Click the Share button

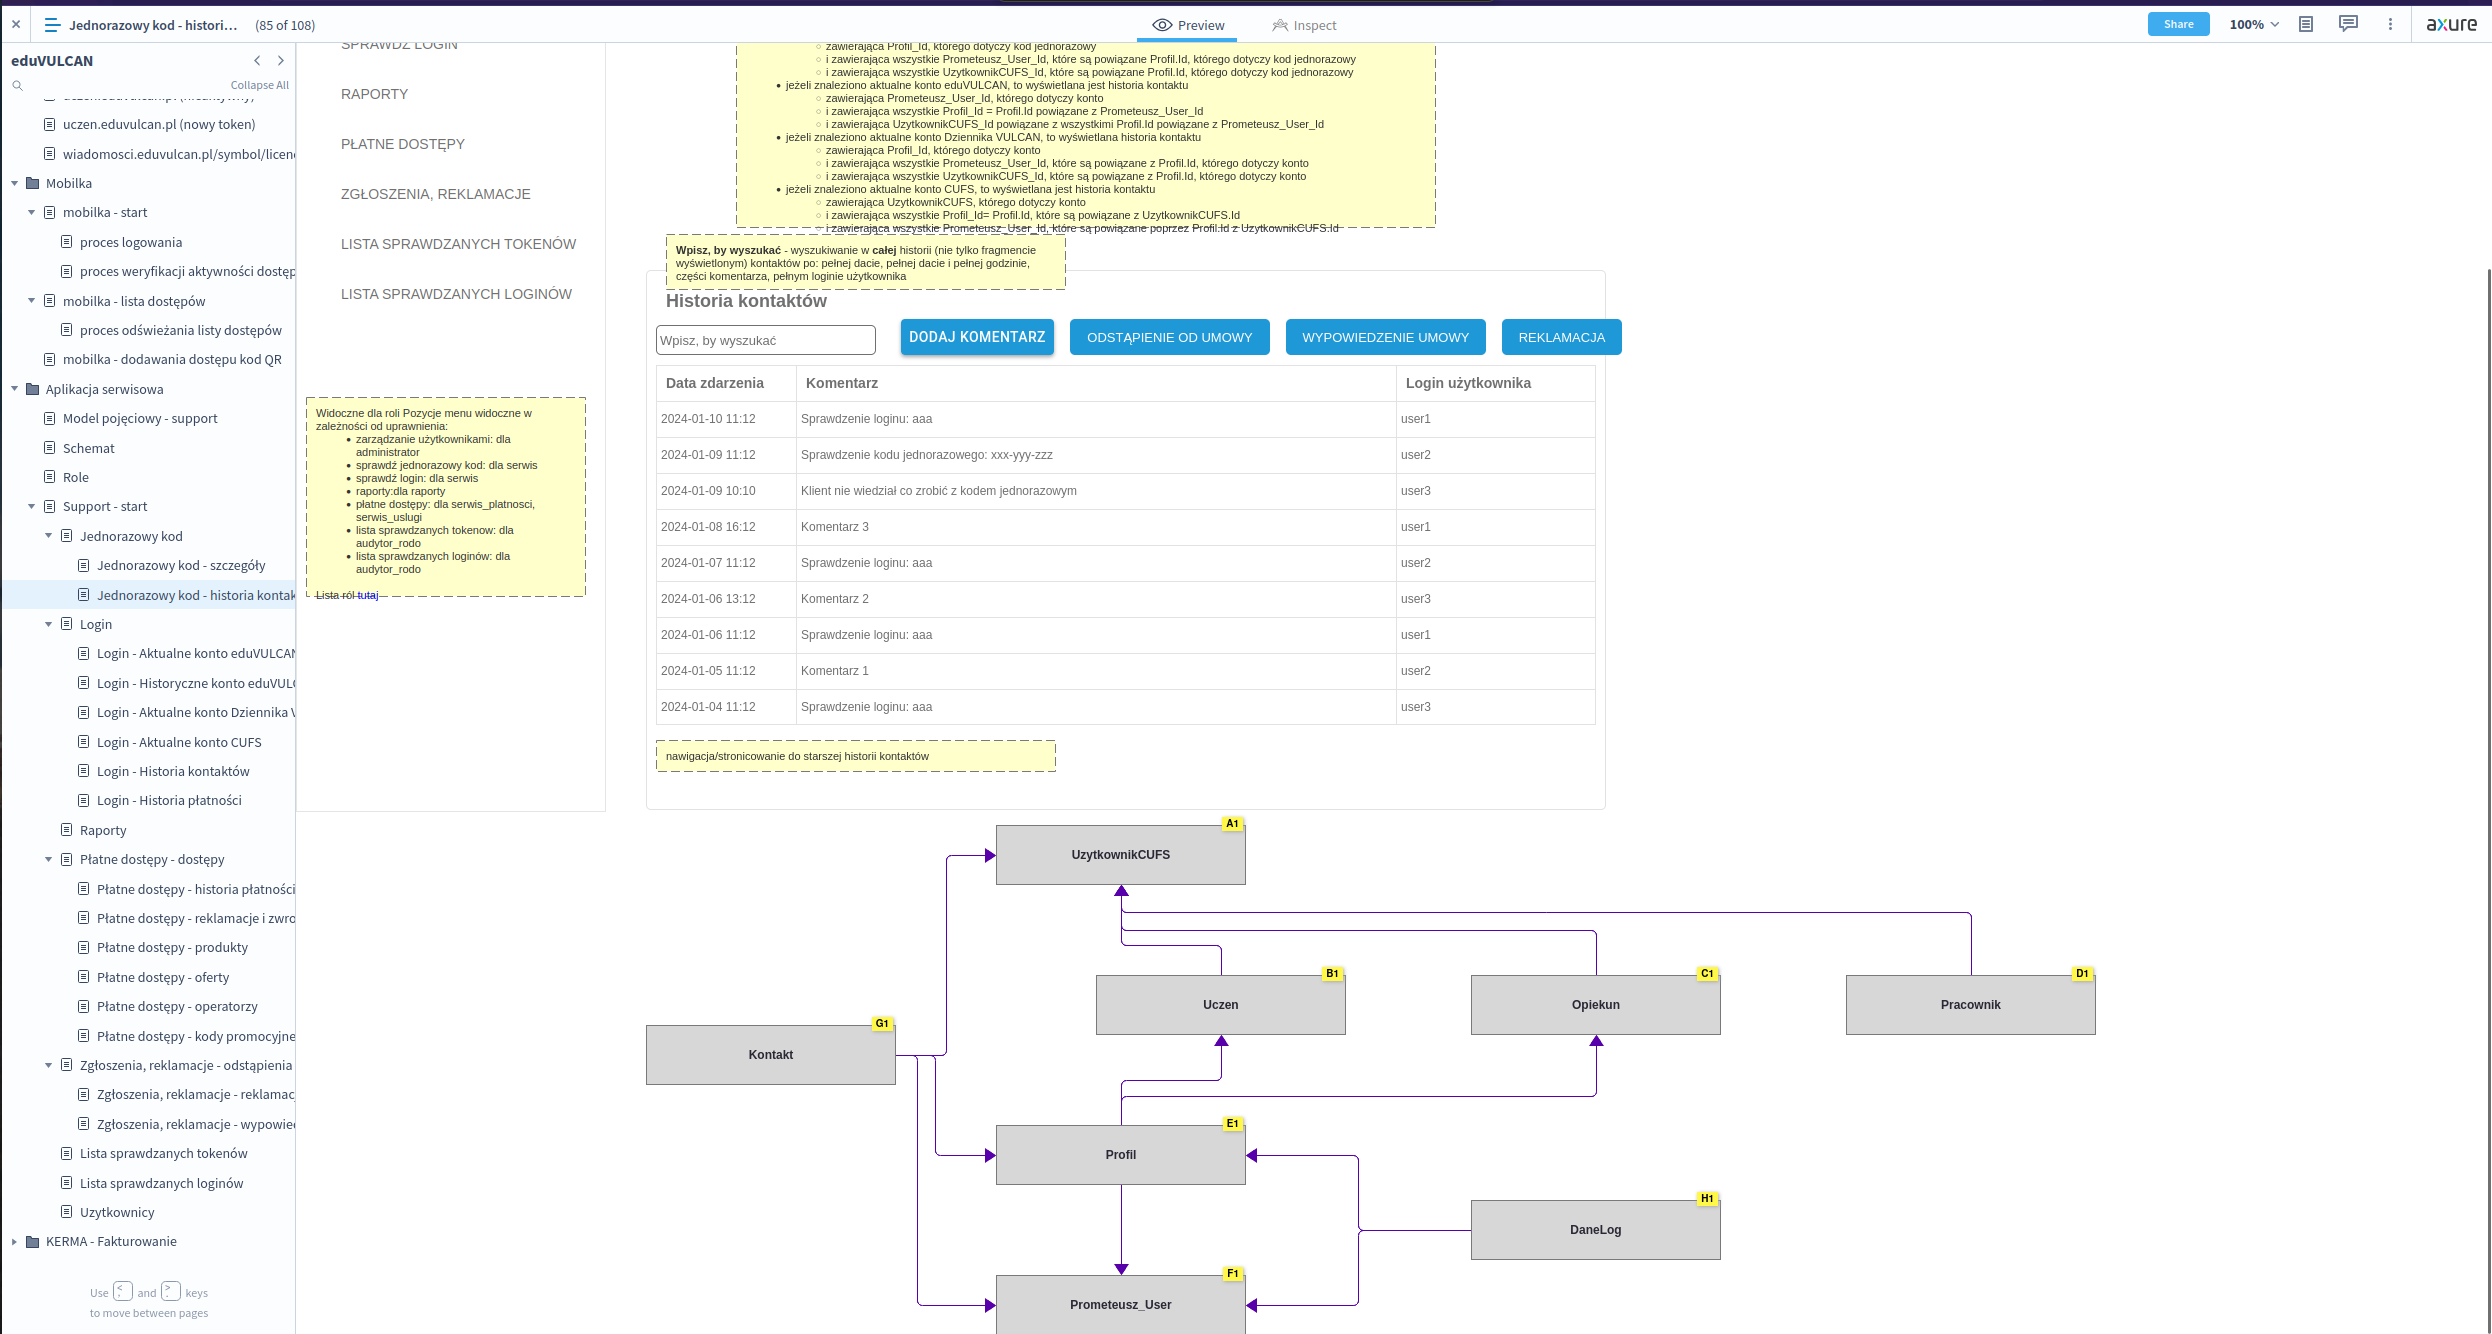[2178, 25]
